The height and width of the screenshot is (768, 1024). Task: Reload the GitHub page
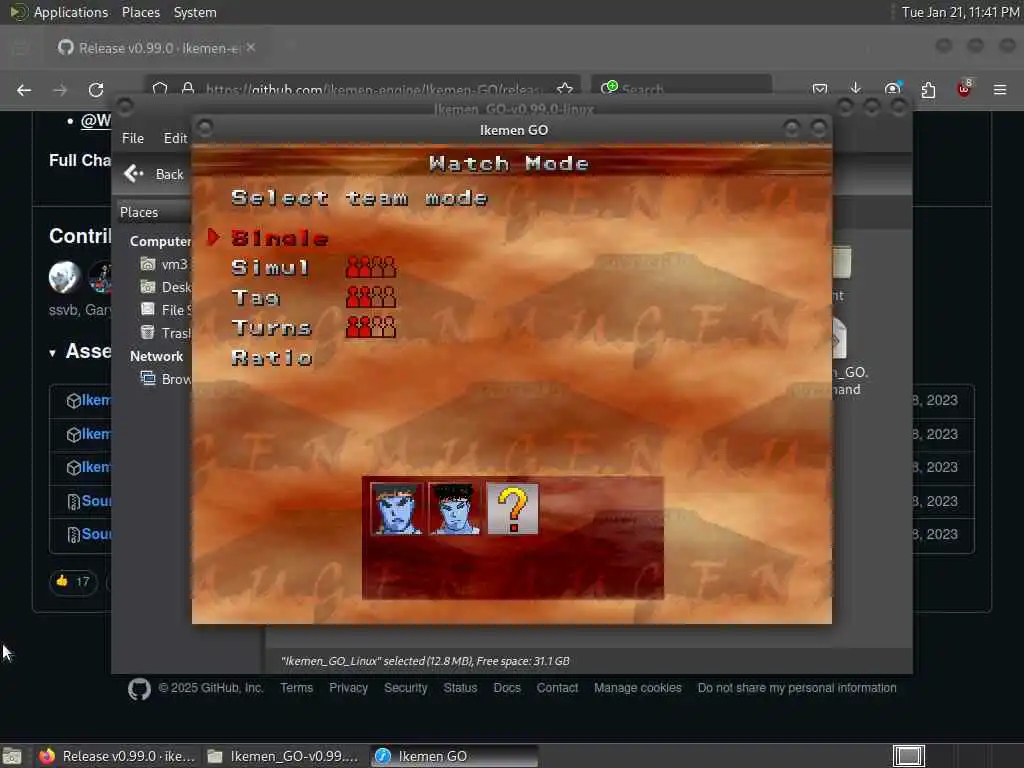click(96, 90)
